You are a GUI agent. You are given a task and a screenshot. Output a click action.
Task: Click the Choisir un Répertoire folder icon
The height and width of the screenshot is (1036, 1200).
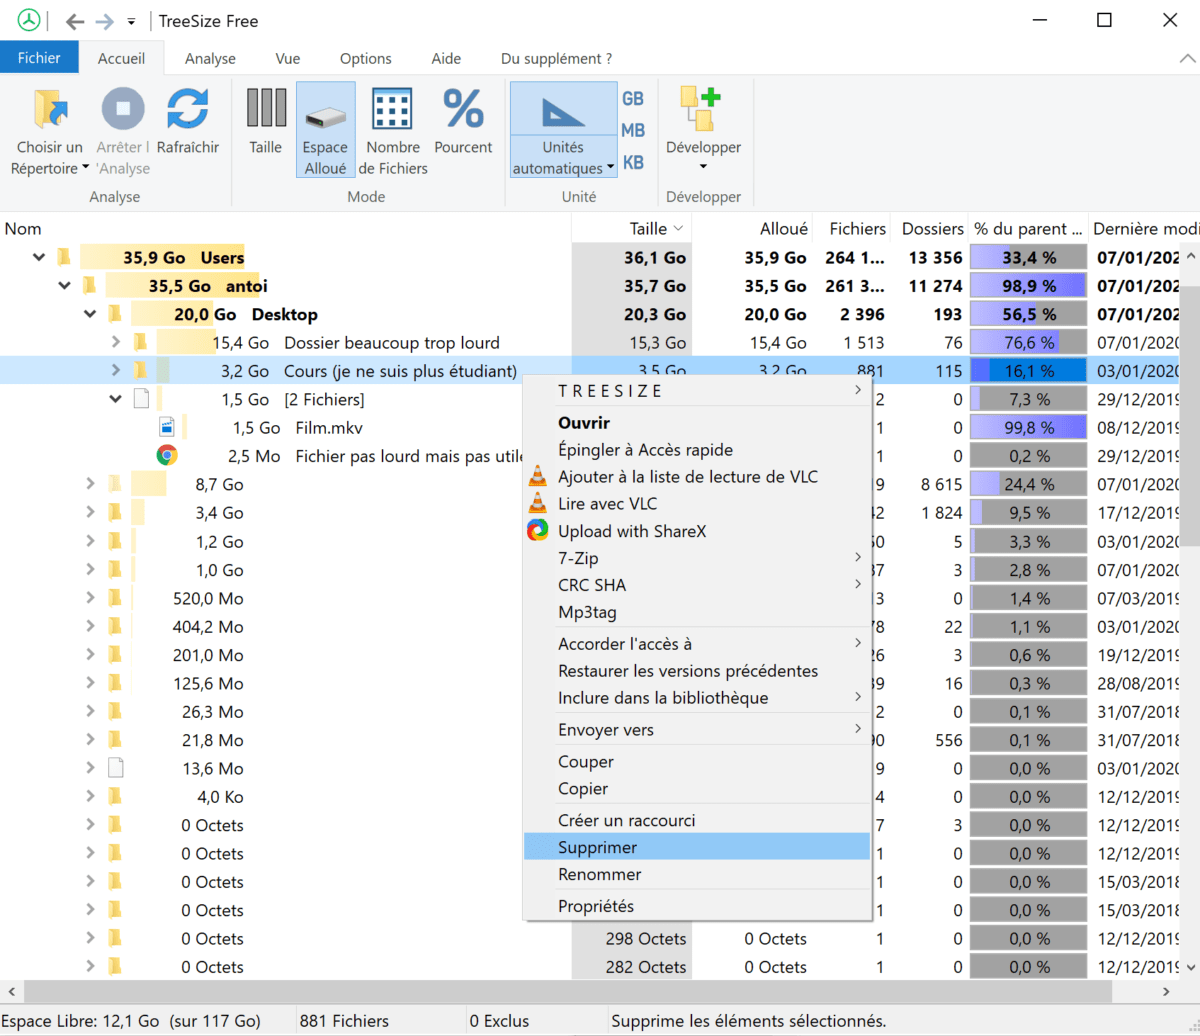[x=49, y=108]
